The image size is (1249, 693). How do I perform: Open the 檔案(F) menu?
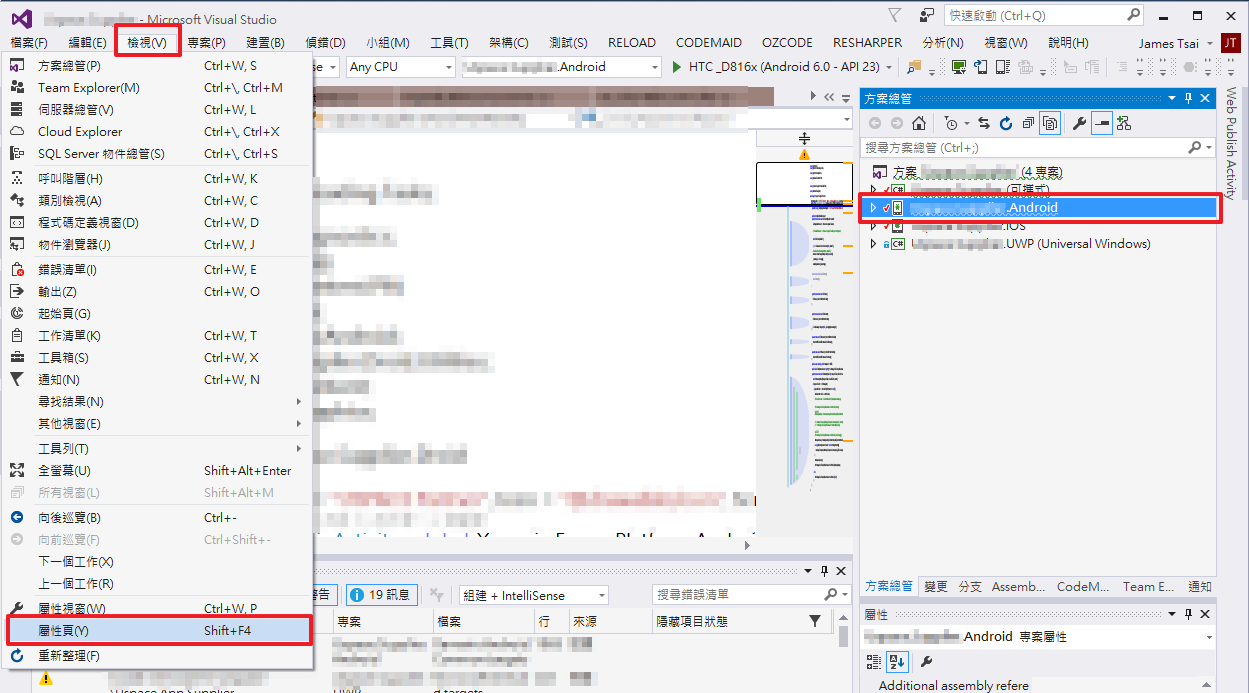[x=29, y=43]
